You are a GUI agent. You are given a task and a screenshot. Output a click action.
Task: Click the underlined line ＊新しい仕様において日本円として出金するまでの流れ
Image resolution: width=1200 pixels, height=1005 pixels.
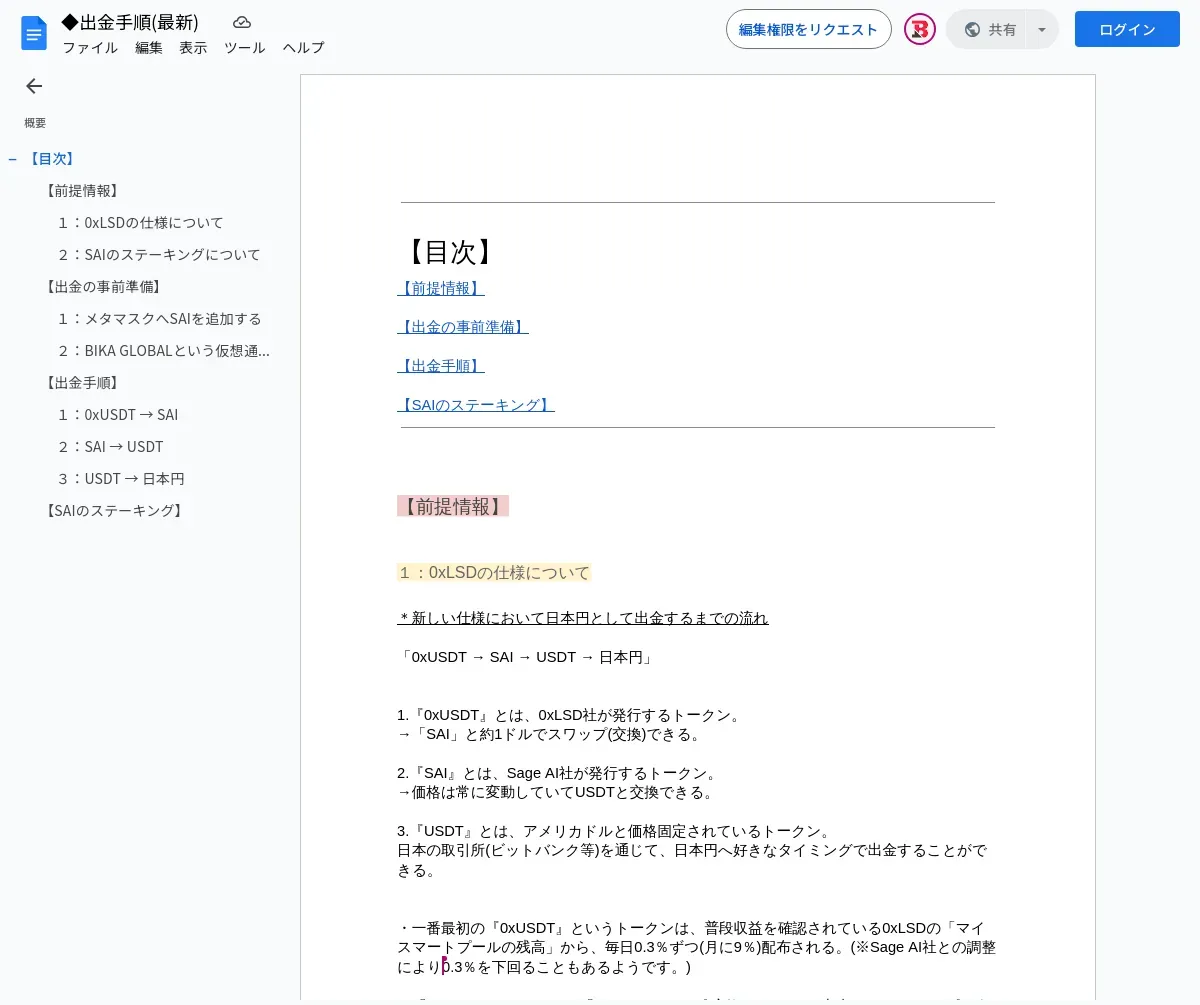[583, 618]
